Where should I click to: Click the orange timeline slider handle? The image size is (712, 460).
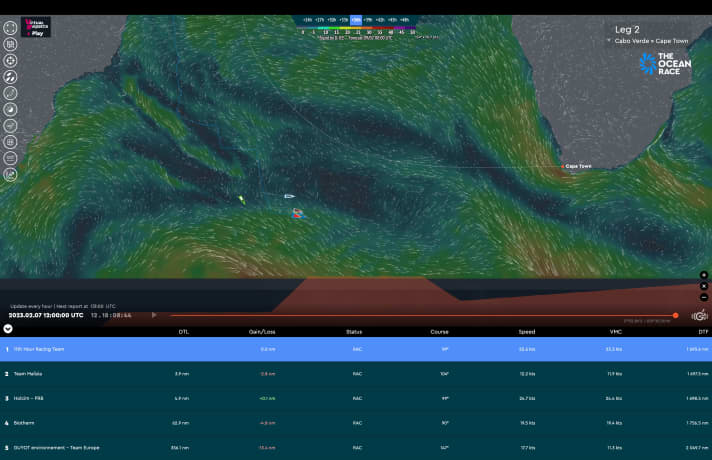click(x=676, y=315)
